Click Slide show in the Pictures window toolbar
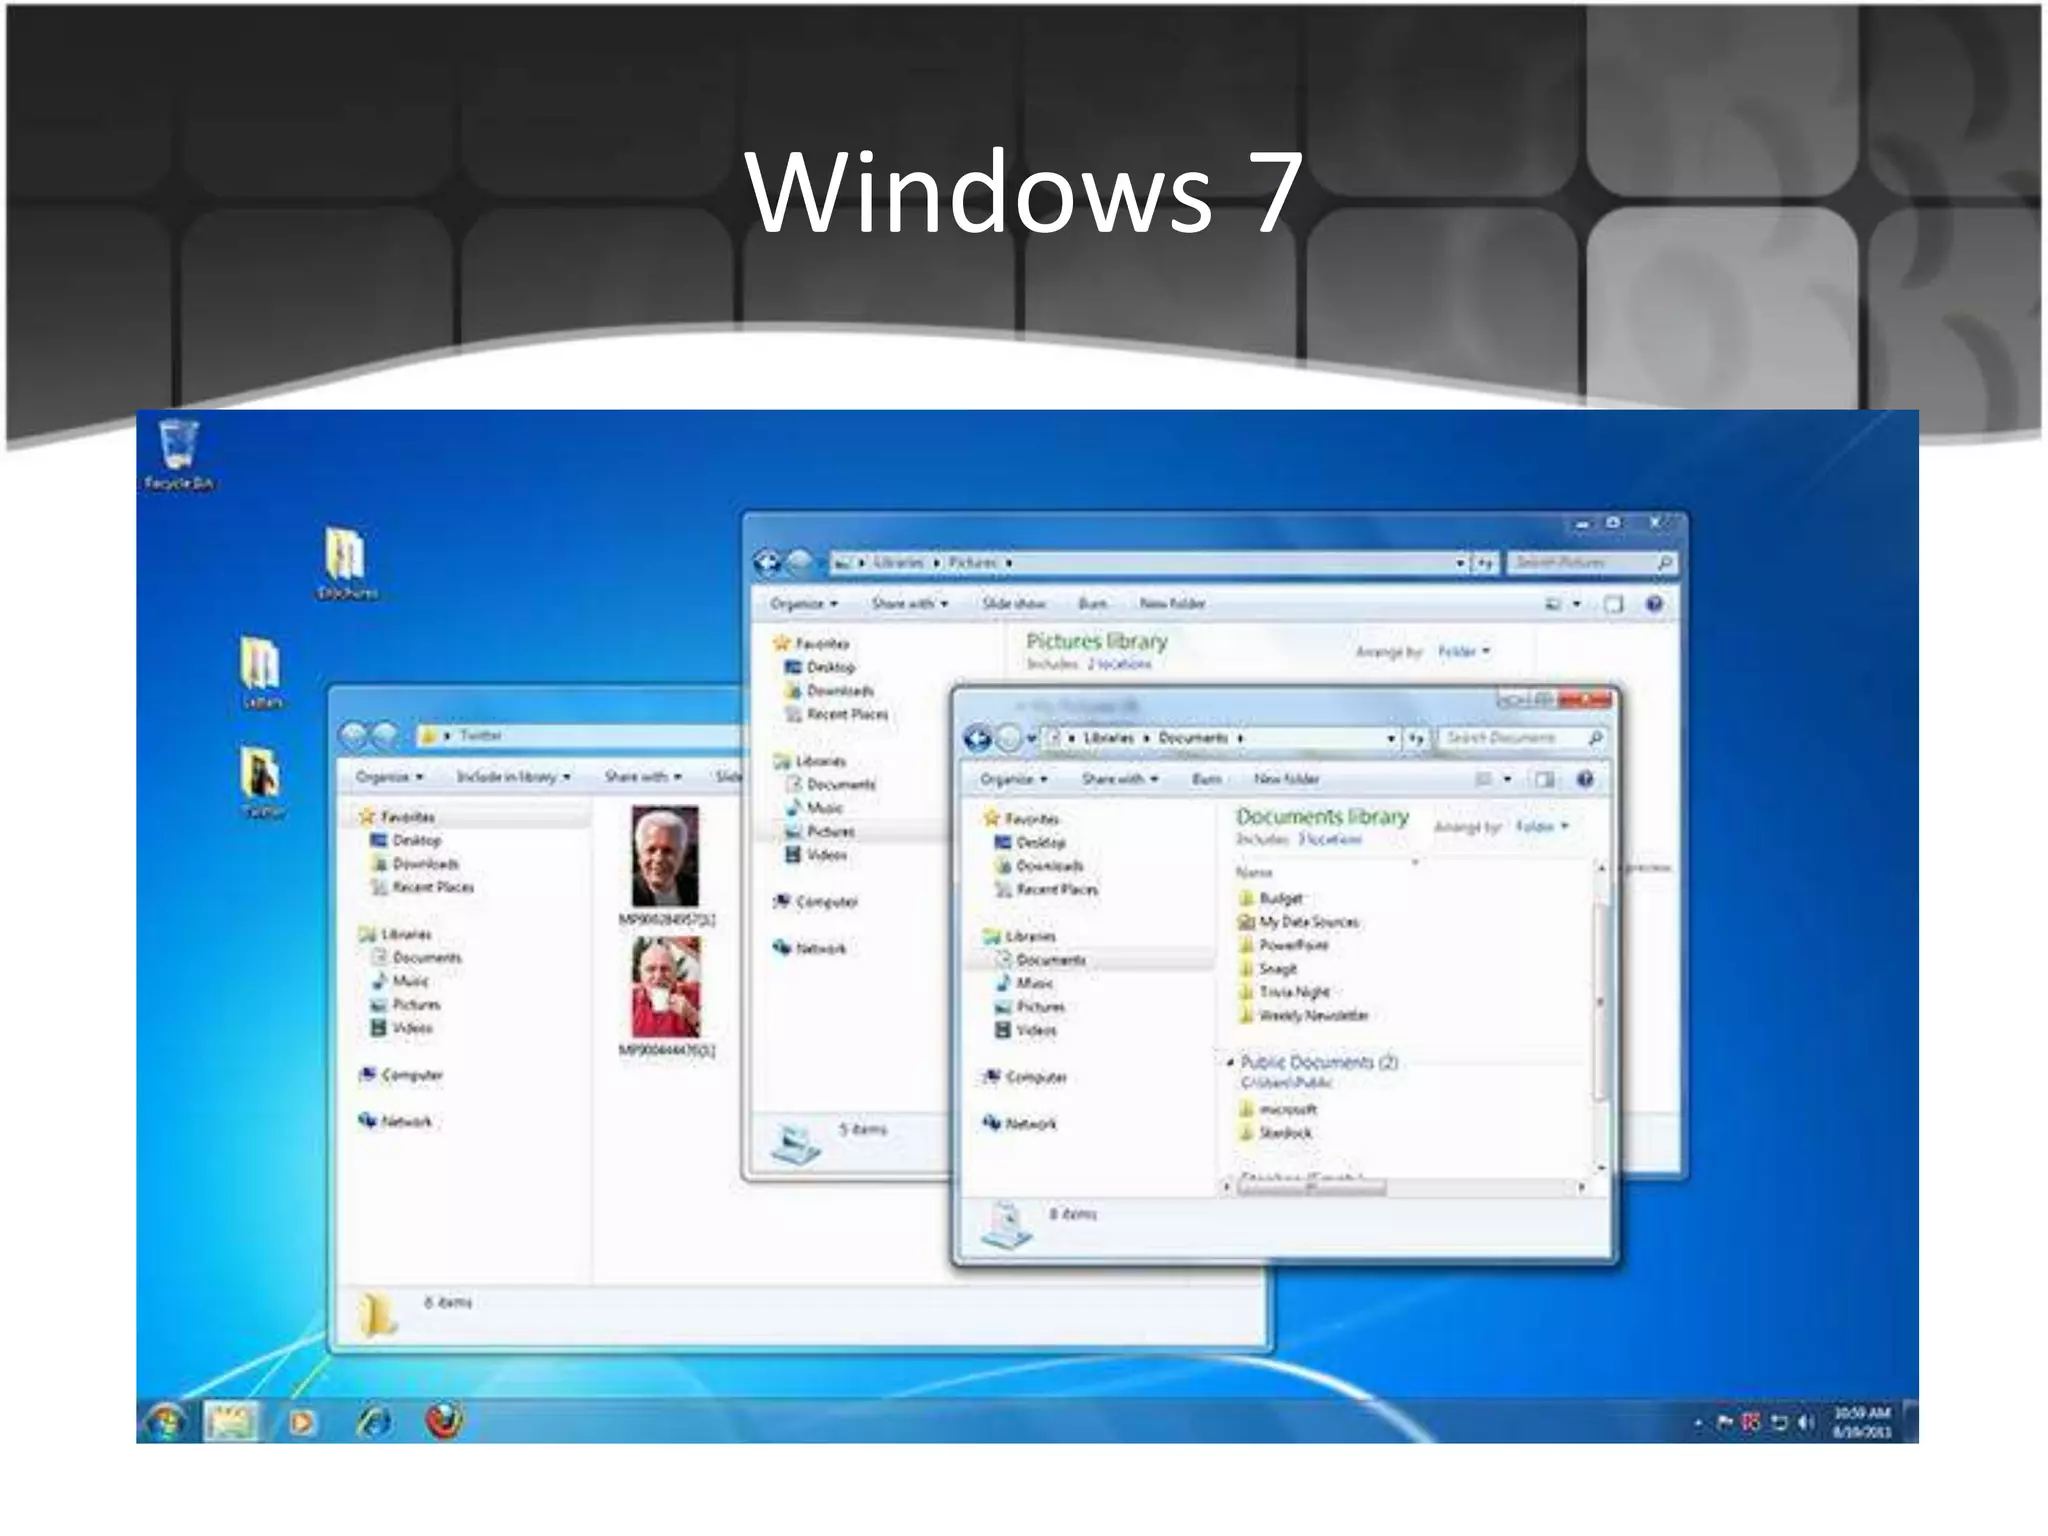2048x1536 pixels. pyautogui.click(x=1014, y=604)
